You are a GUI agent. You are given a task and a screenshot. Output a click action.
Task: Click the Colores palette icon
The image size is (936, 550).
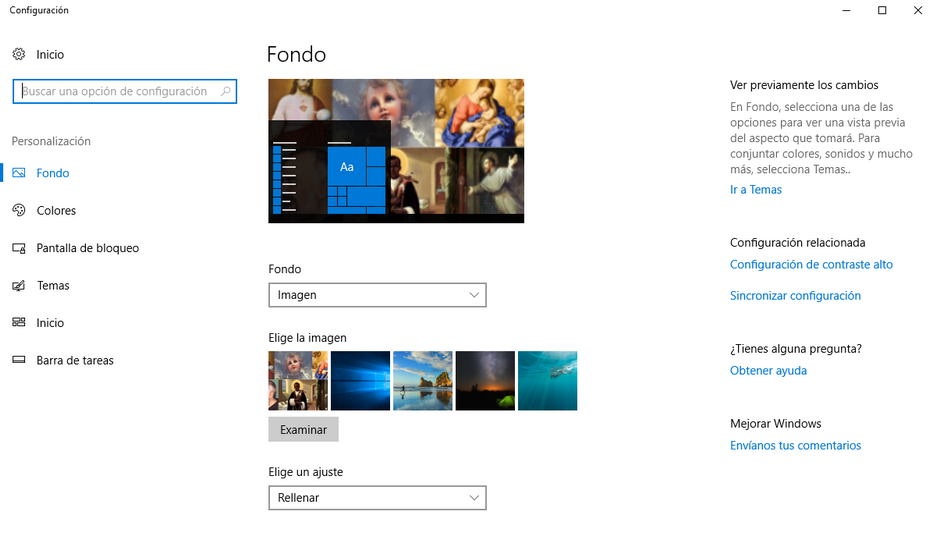18,210
